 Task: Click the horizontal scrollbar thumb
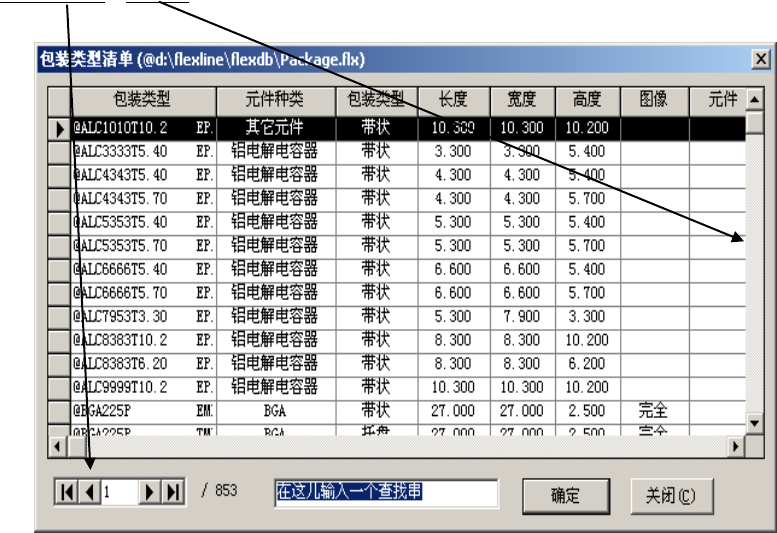coord(77,446)
